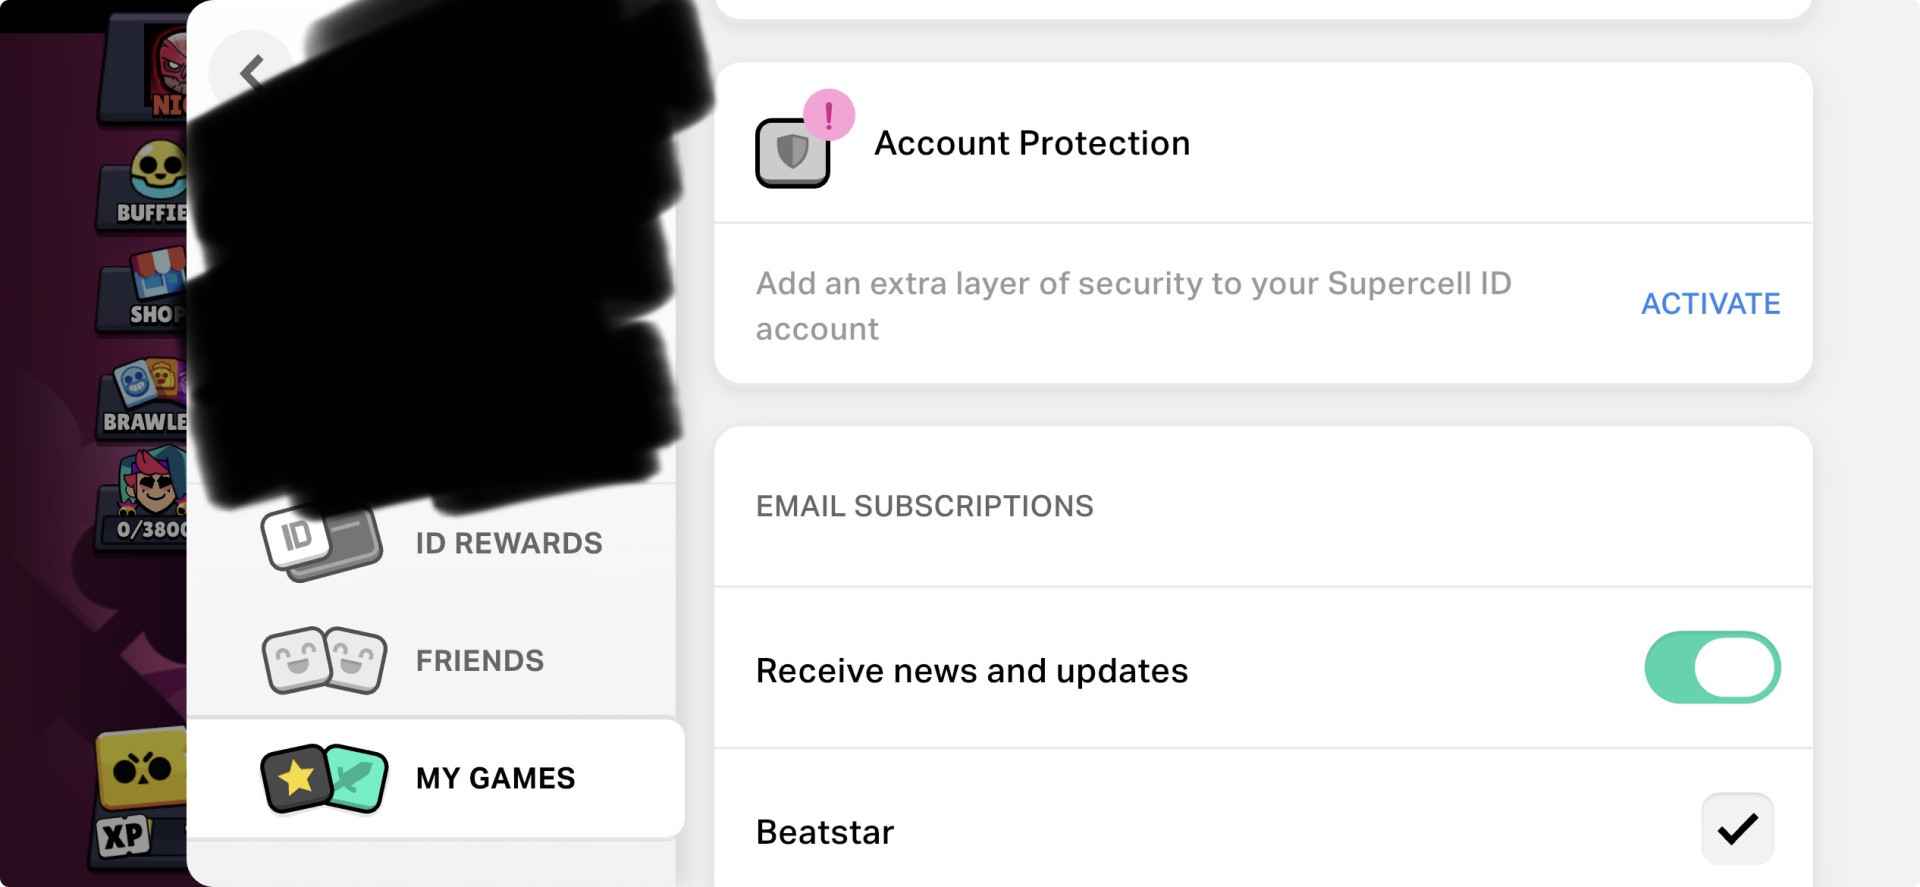This screenshot has height=887, width=1920.
Task: Toggle Receive news and updates switch
Action: click(1711, 668)
